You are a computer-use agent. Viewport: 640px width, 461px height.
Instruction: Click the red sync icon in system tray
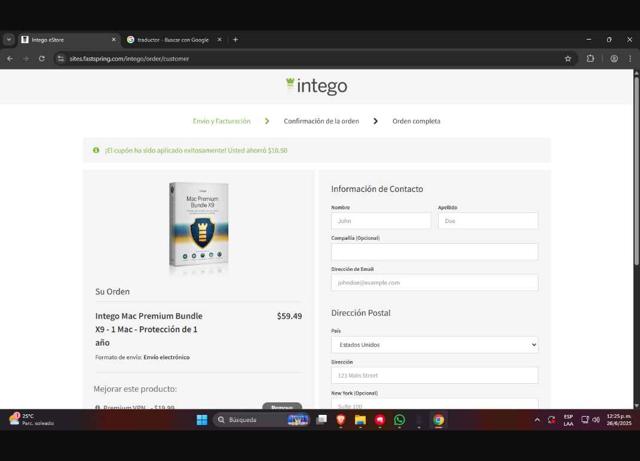[552, 420]
